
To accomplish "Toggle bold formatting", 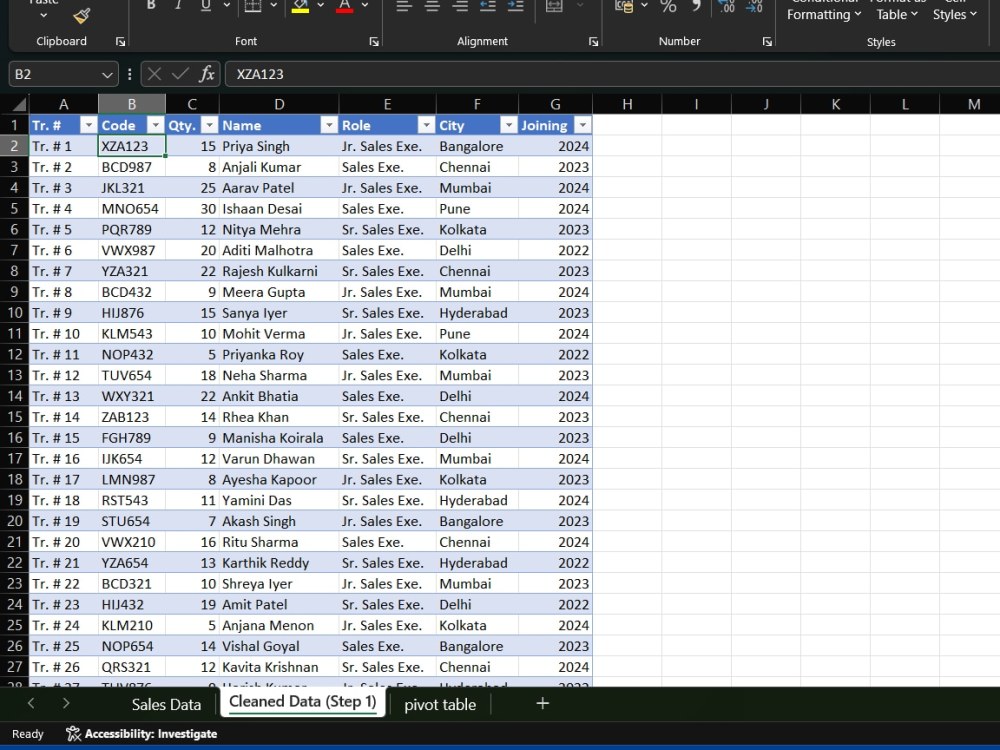I will click(x=151, y=6).
